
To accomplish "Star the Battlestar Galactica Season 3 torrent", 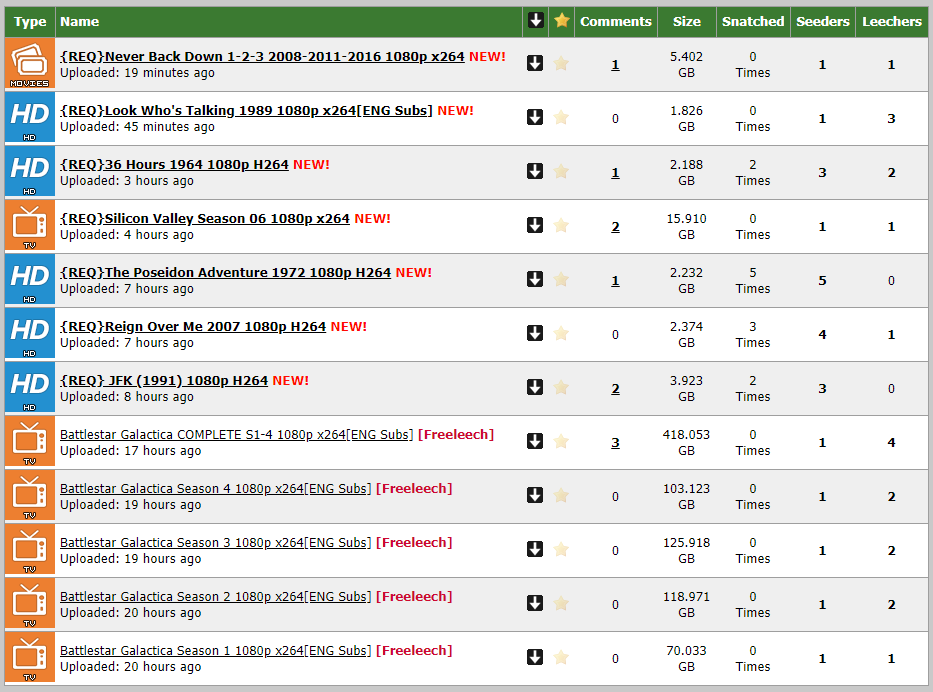I will coord(561,550).
